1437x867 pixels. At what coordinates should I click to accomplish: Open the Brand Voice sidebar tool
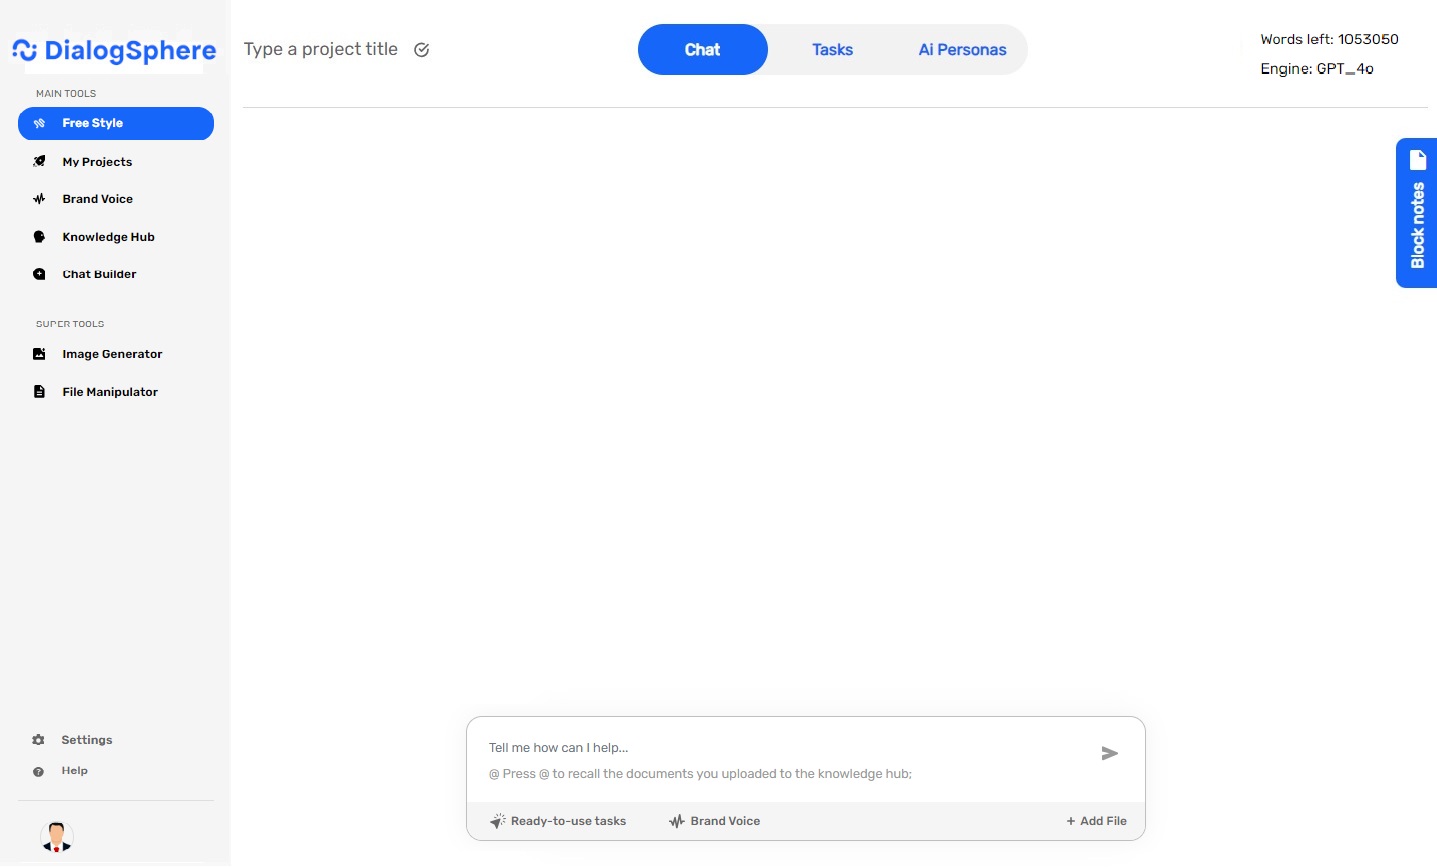click(x=97, y=198)
